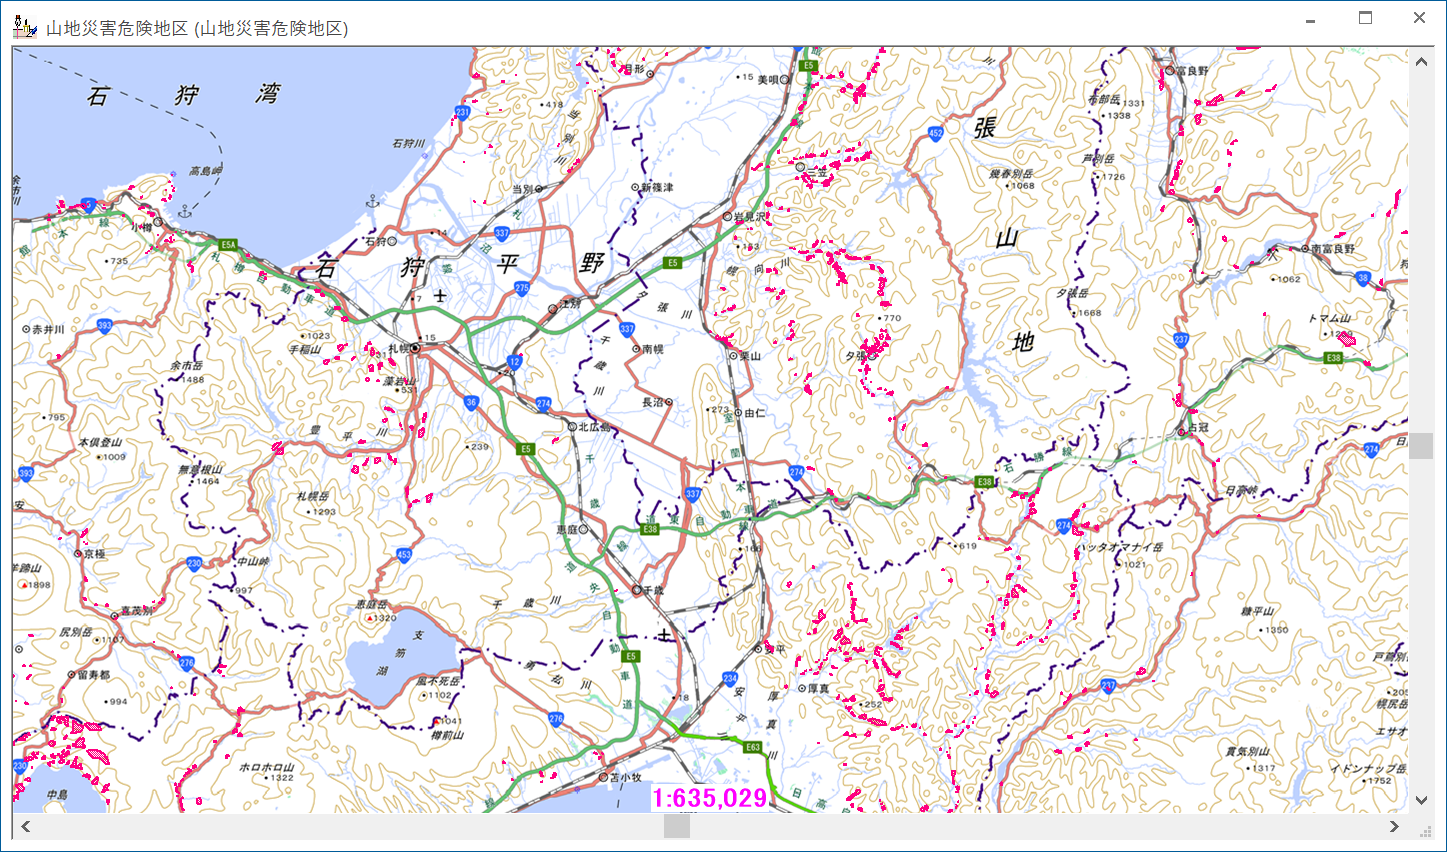
Task: Maximize the 山地災害危険地区 window
Action: [1365, 18]
